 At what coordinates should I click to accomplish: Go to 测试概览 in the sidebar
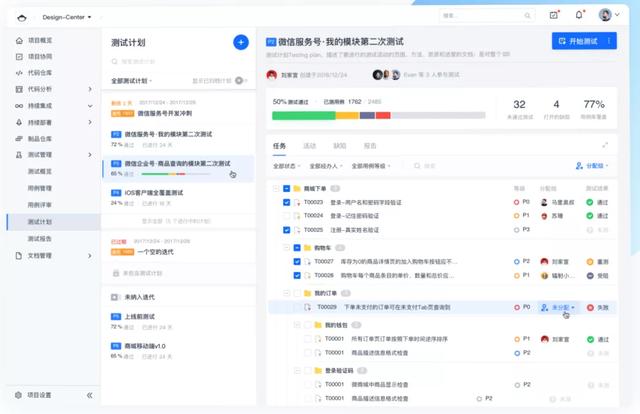[x=40, y=171]
